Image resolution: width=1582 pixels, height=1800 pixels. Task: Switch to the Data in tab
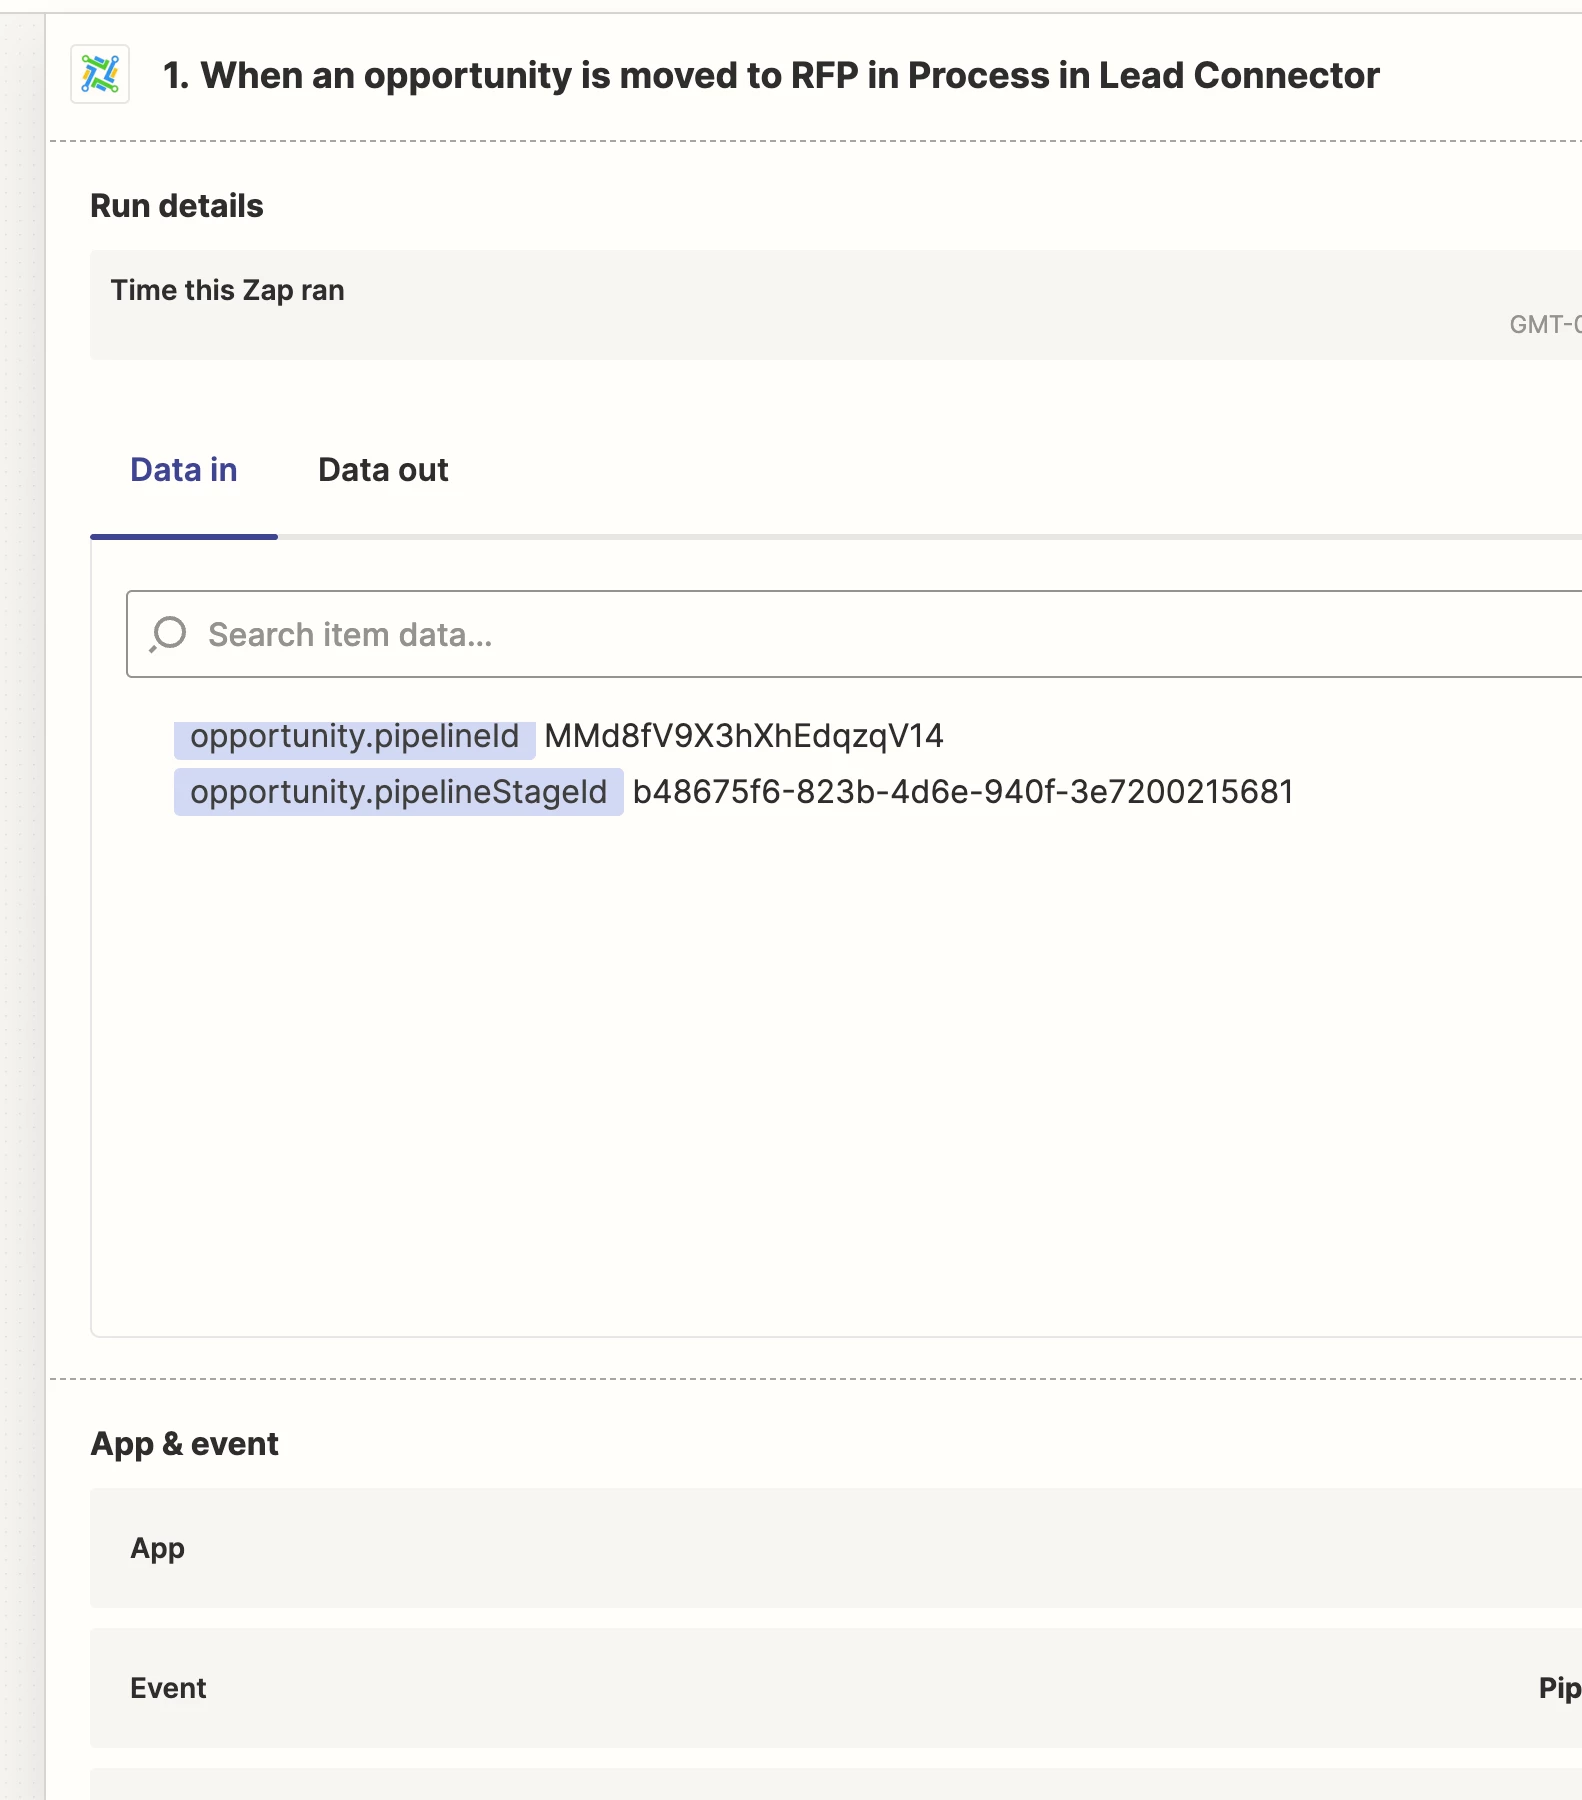184,470
